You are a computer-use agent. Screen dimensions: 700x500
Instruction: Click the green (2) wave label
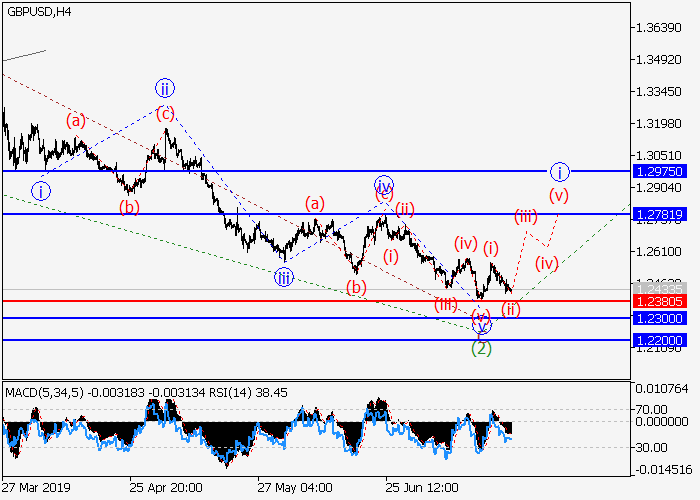click(481, 348)
